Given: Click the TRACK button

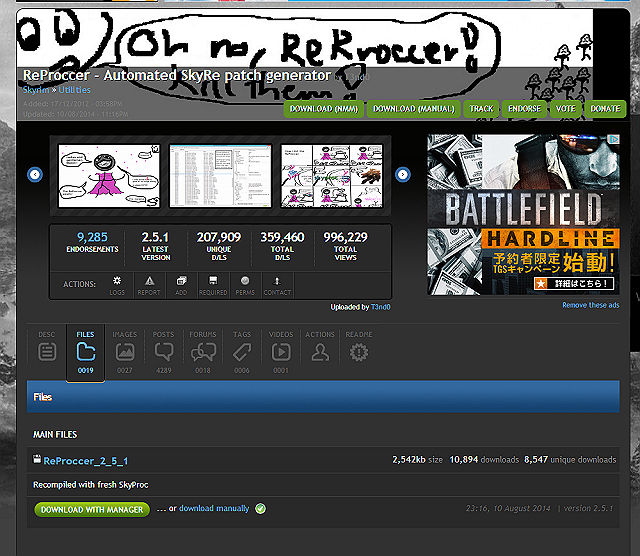Looking at the screenshot, I should 481,109.
